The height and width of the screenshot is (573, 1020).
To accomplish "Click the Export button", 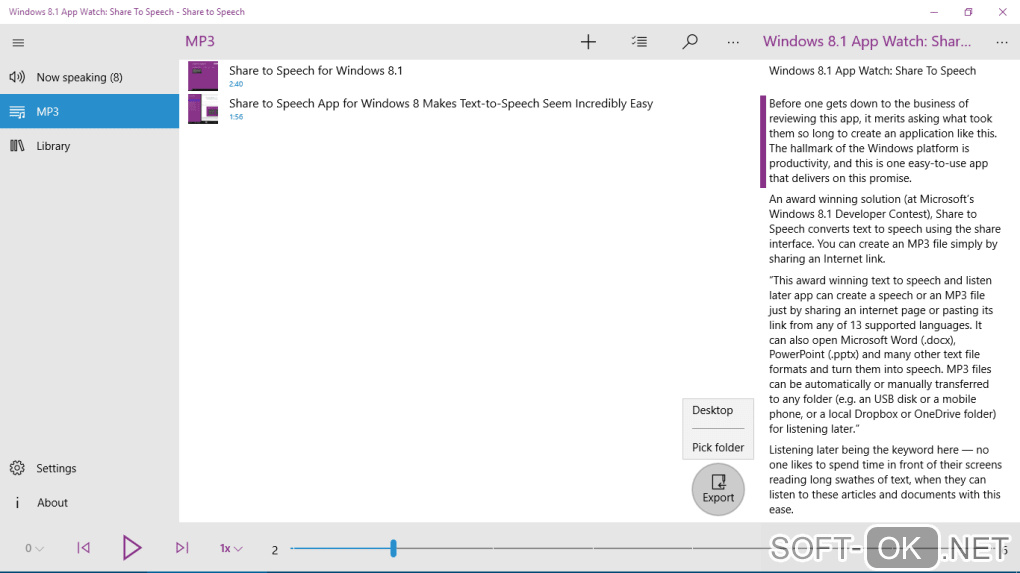I will pos(718,489).
